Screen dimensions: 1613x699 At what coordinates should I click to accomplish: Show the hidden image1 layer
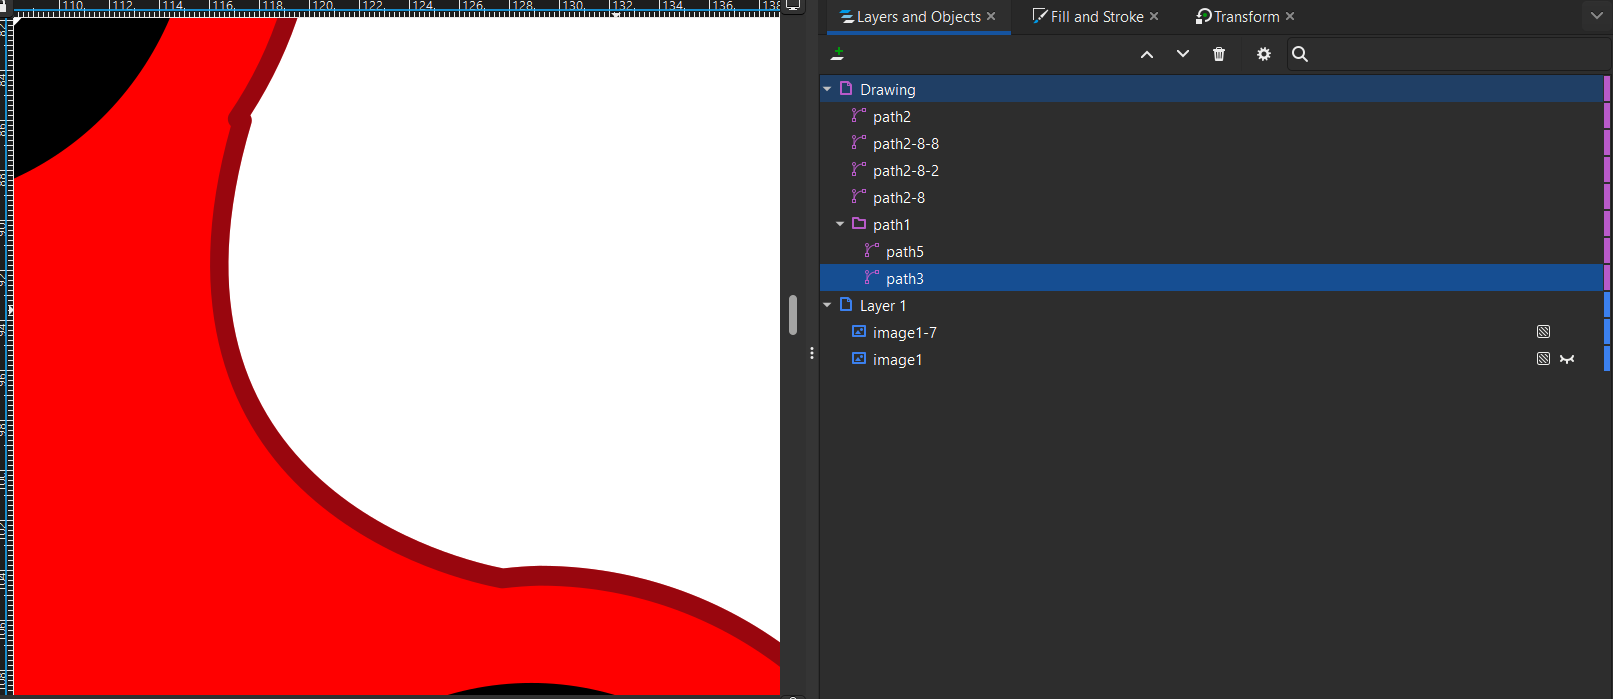pyautogui.click(x=1567, y=359)
